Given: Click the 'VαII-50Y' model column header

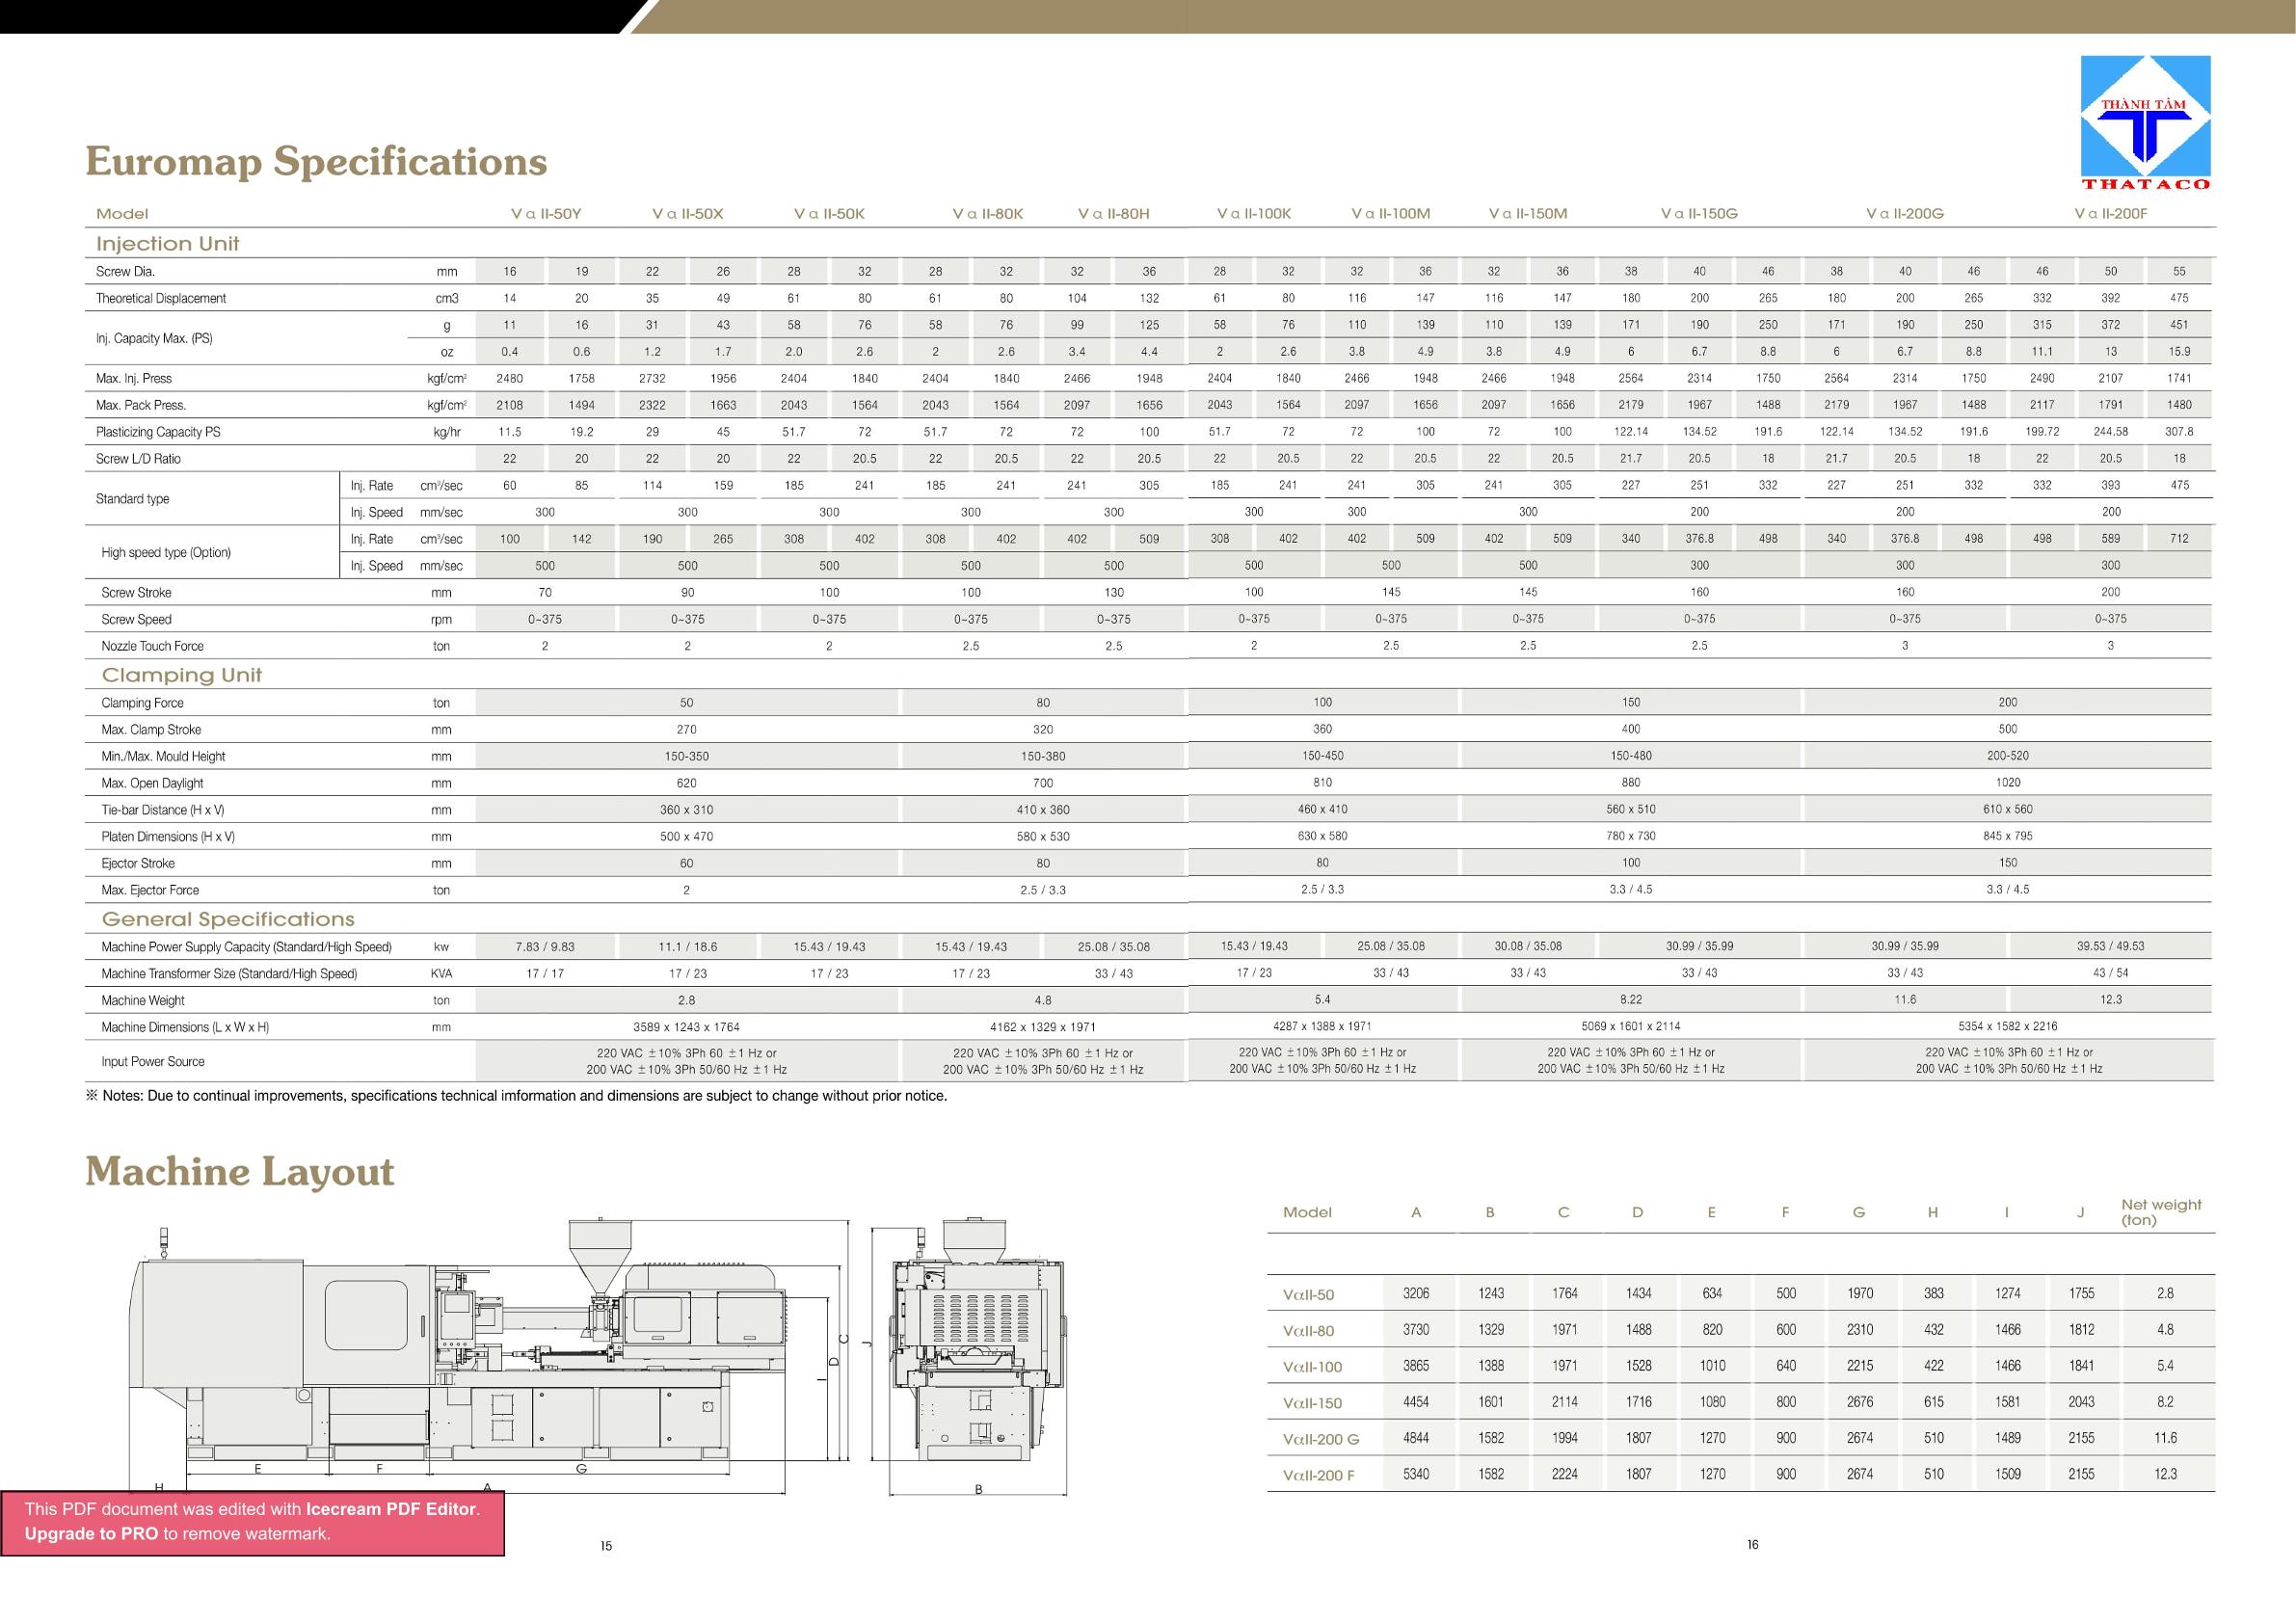Looking at the screenshot, I should [546, 214].
